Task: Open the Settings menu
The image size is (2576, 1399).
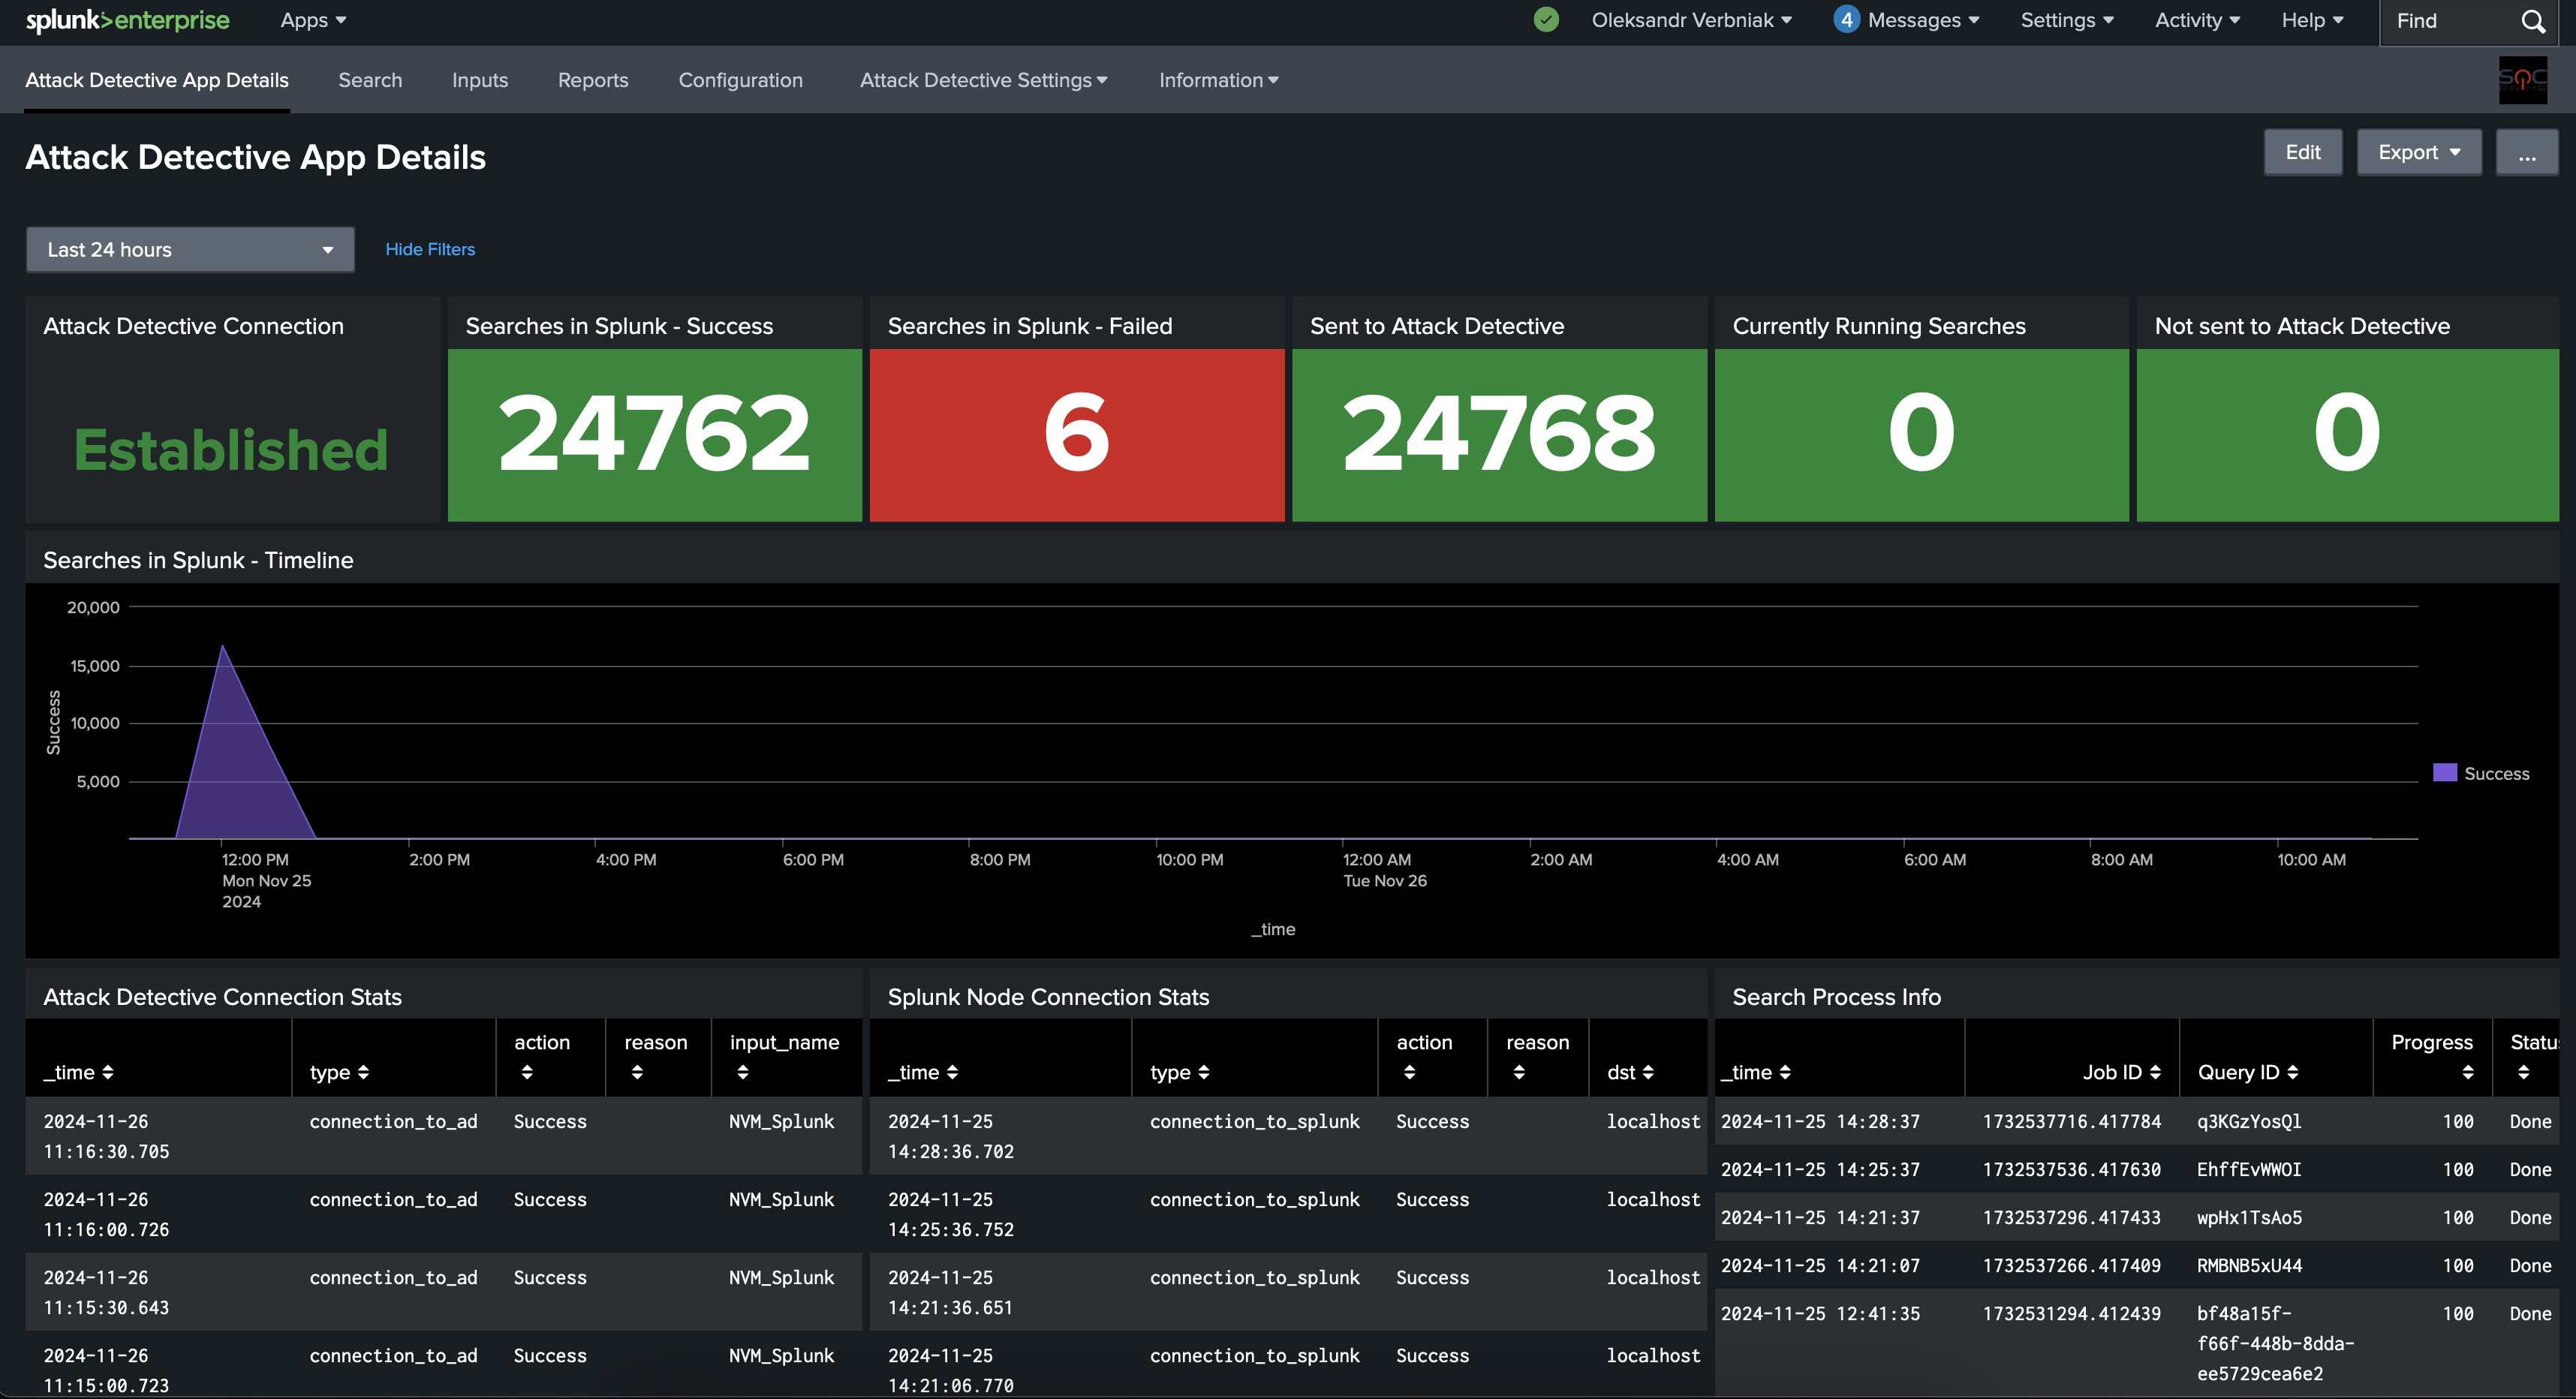Action: 2067,20
